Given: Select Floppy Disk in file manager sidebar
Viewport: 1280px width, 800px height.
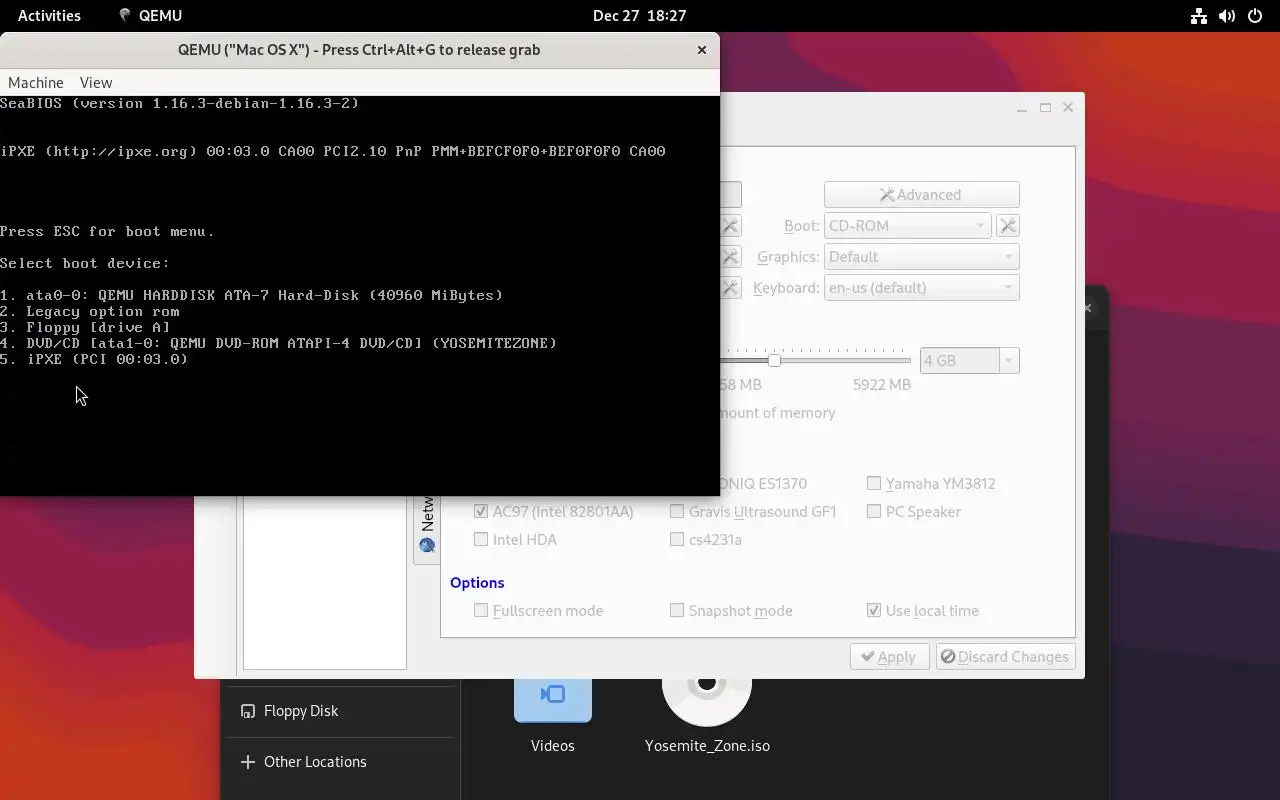Looking at the screenshot, I should 339,711.
